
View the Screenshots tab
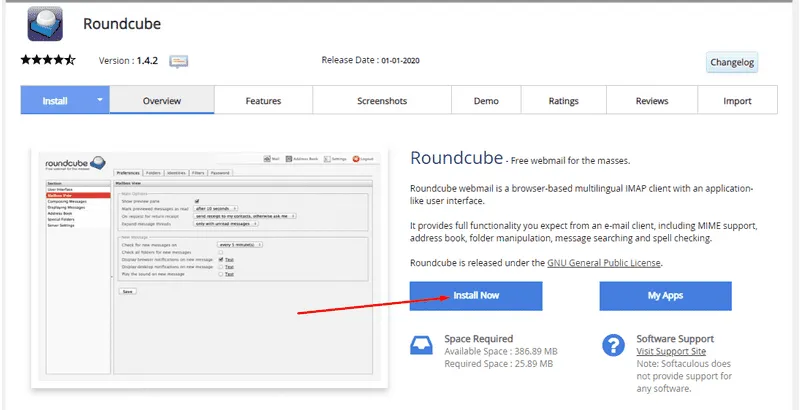tap(382, 101)
